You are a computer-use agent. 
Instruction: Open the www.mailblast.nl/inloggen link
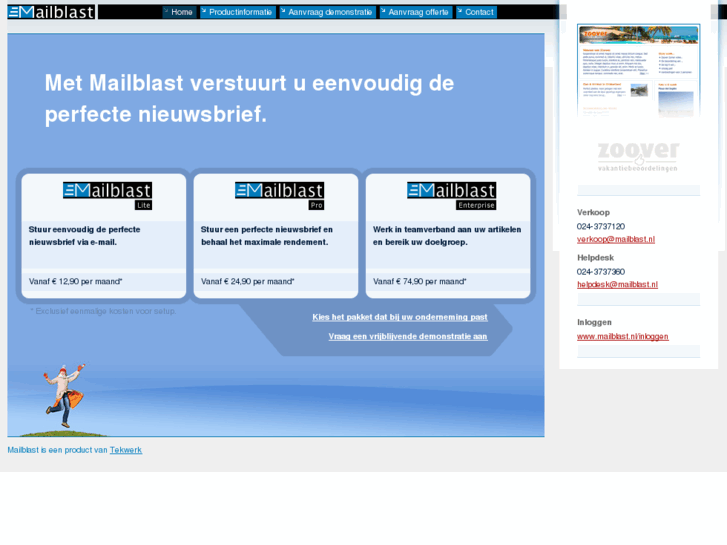click(x=623, y=337)
